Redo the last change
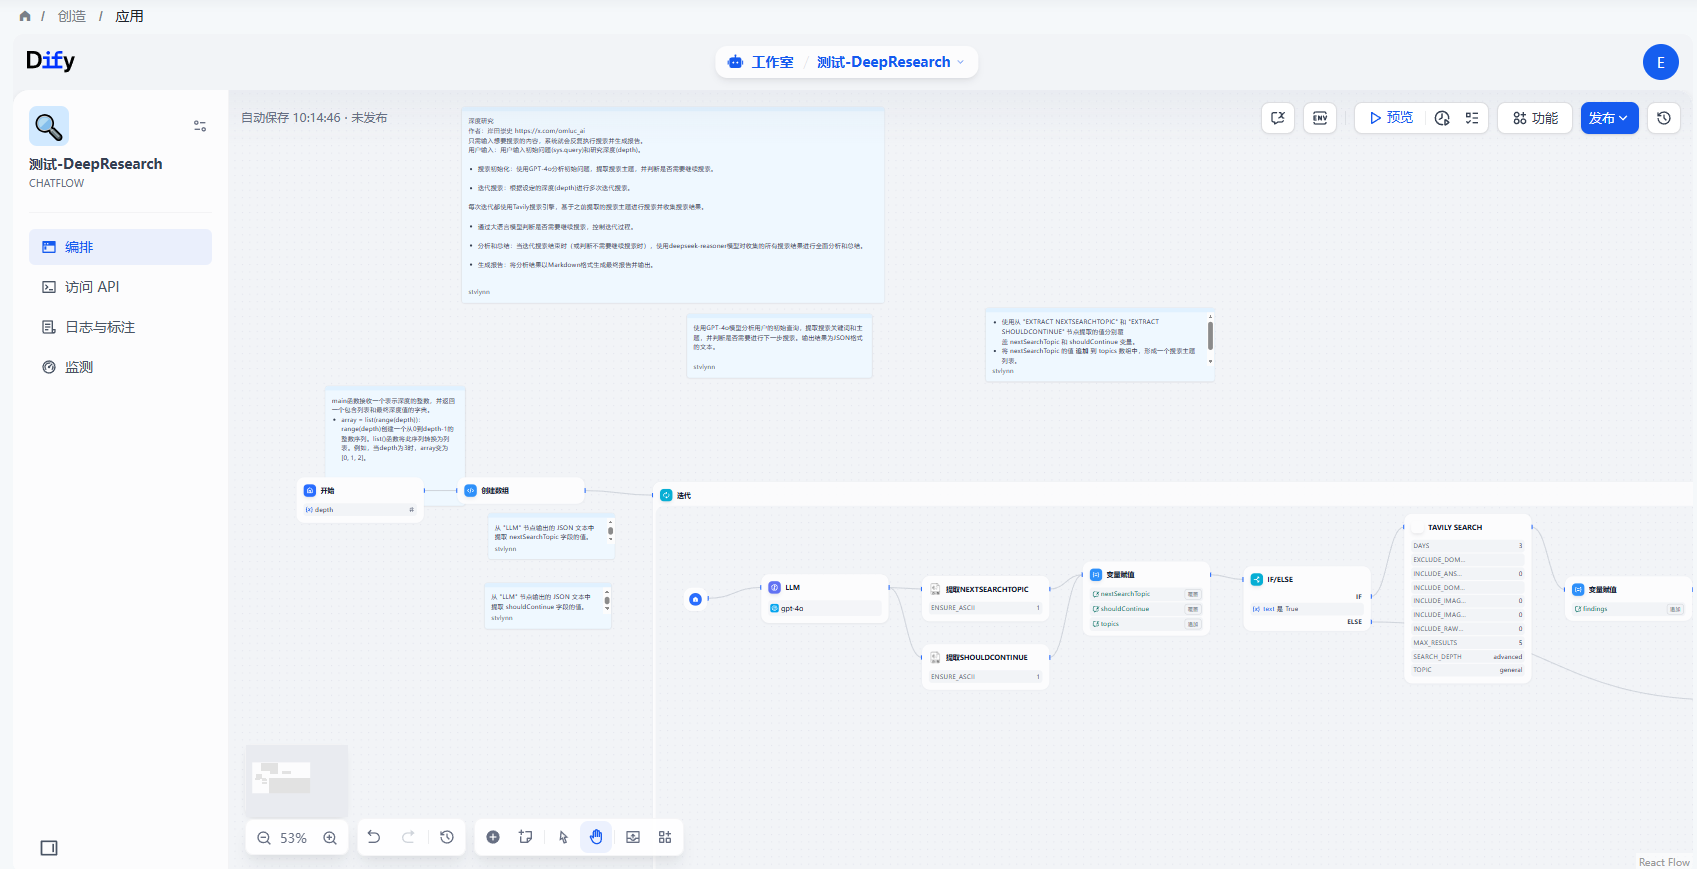 click(408, 837)
